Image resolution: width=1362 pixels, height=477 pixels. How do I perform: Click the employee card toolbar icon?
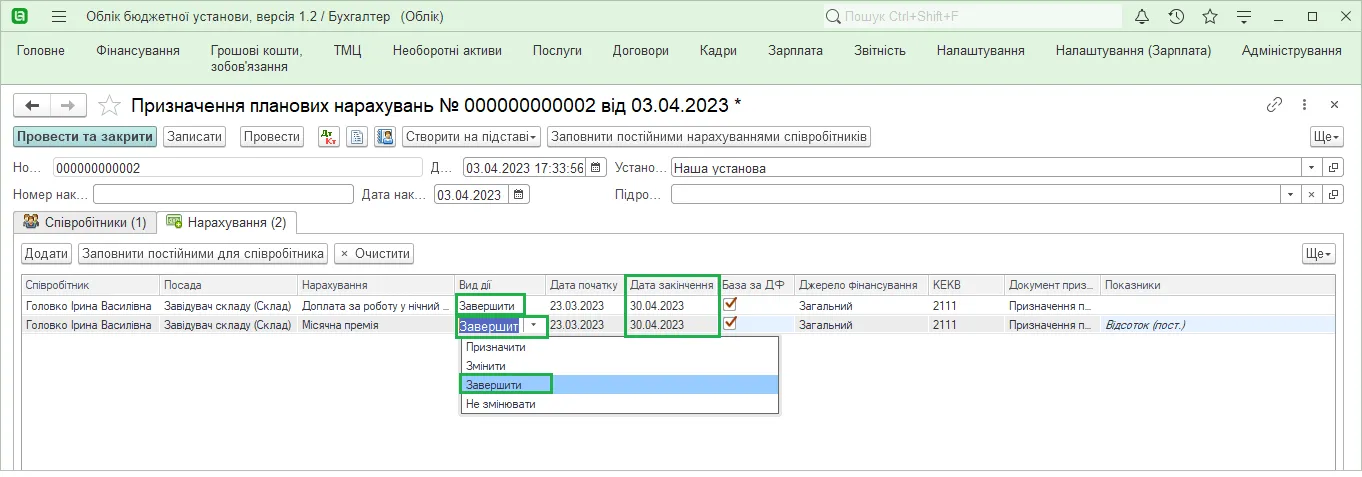pos(385,137)
